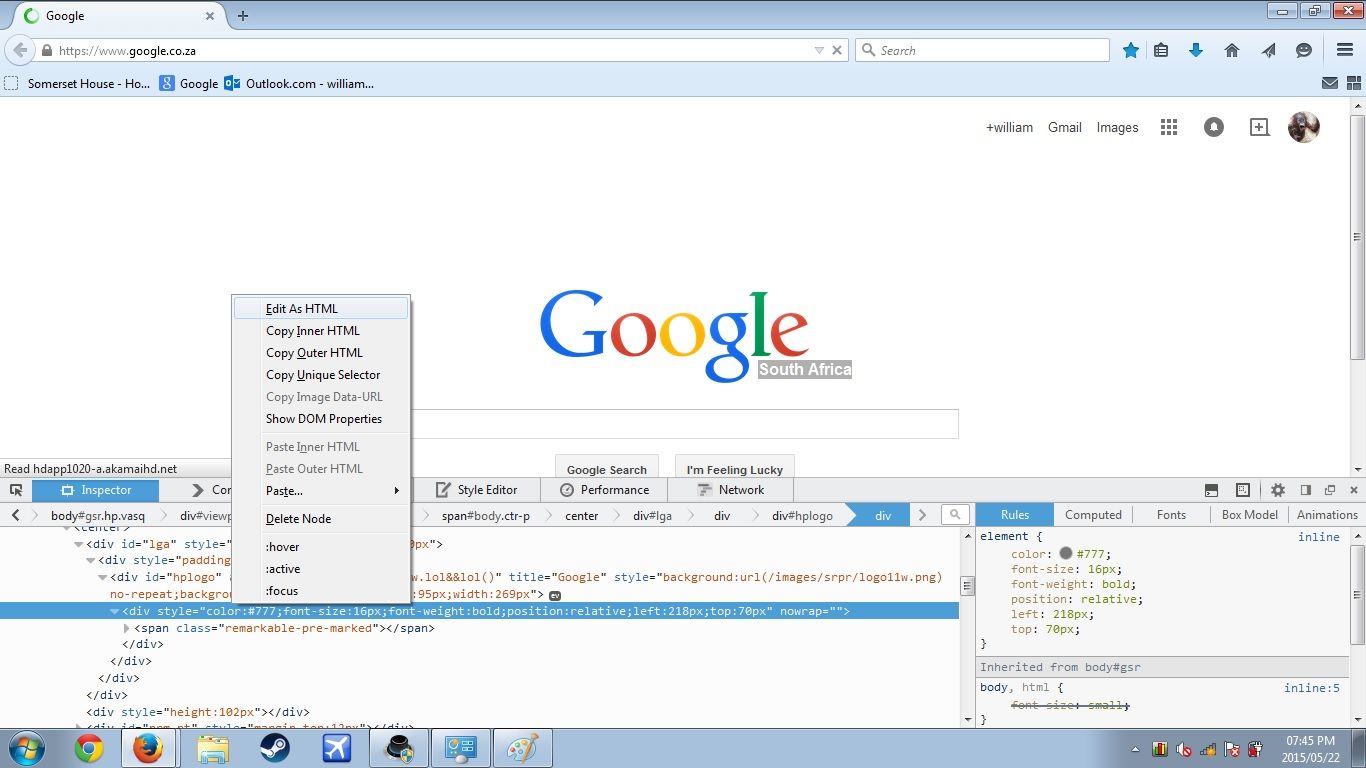Open the Firefox menu hamburger icon
The width and height of the screenshot is (1366, 768).
(1344, 50)
